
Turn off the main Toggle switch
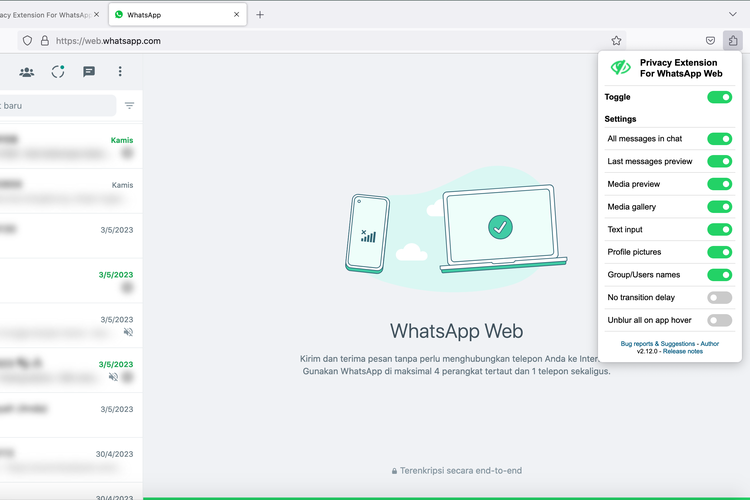719,97
